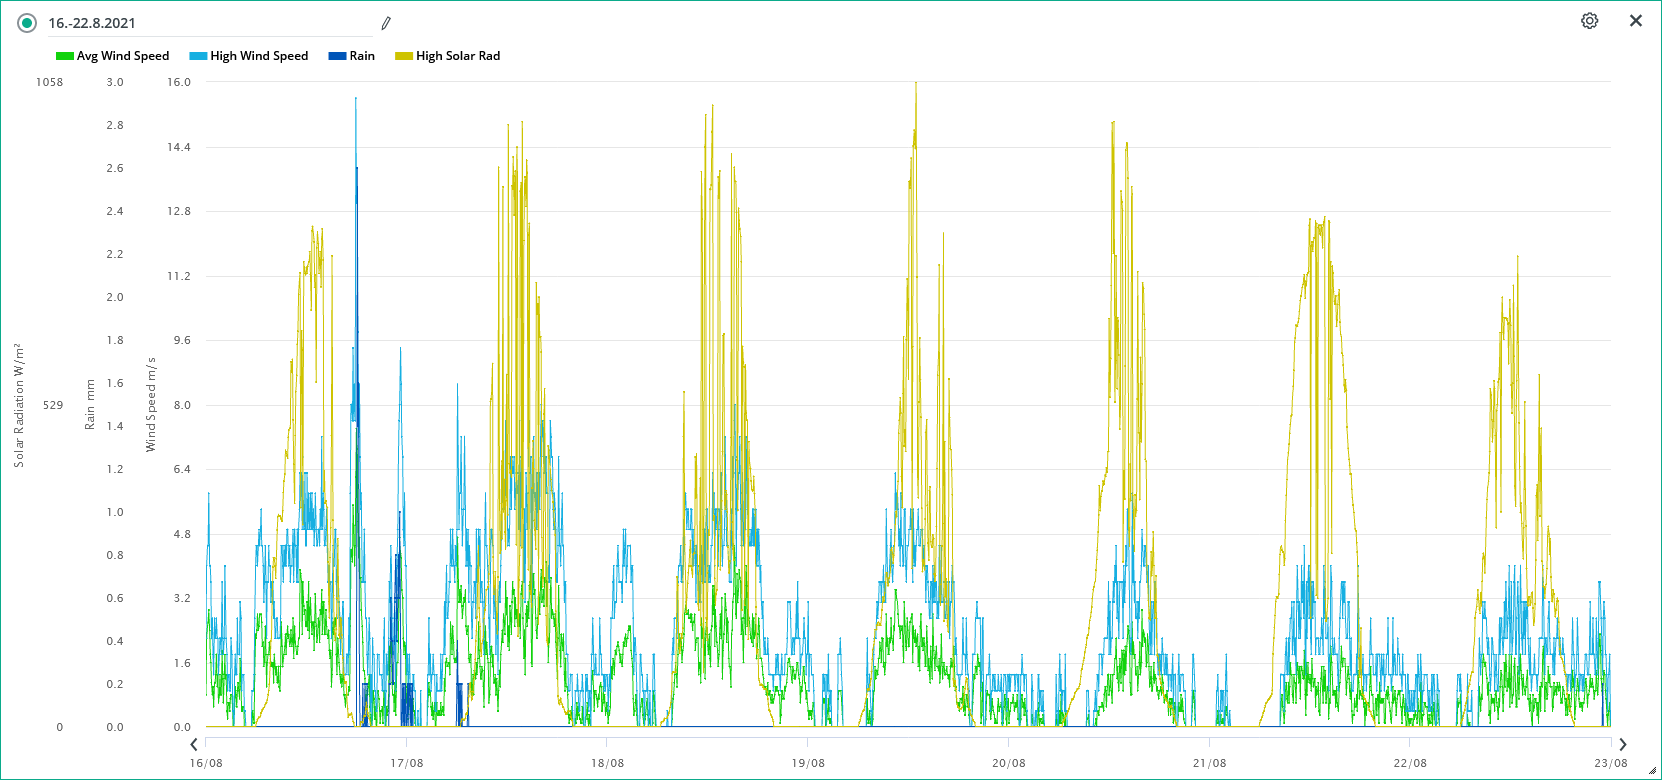Click the Rain mm axis title
The height and width of the screenshot is (780, 1662).
(90, 405)
